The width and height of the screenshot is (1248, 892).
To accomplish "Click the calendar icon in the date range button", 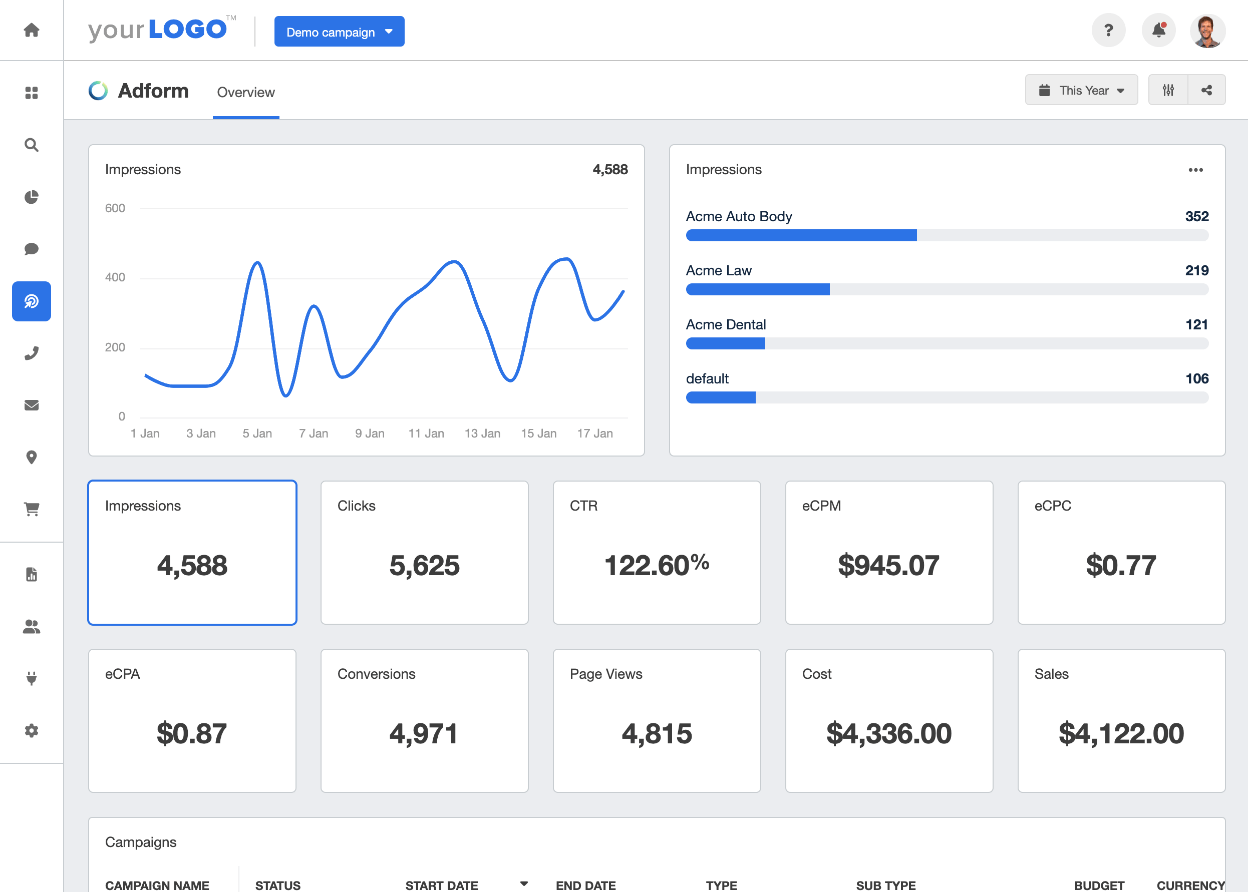I will pyautogui.click(x=1044, y=90).
